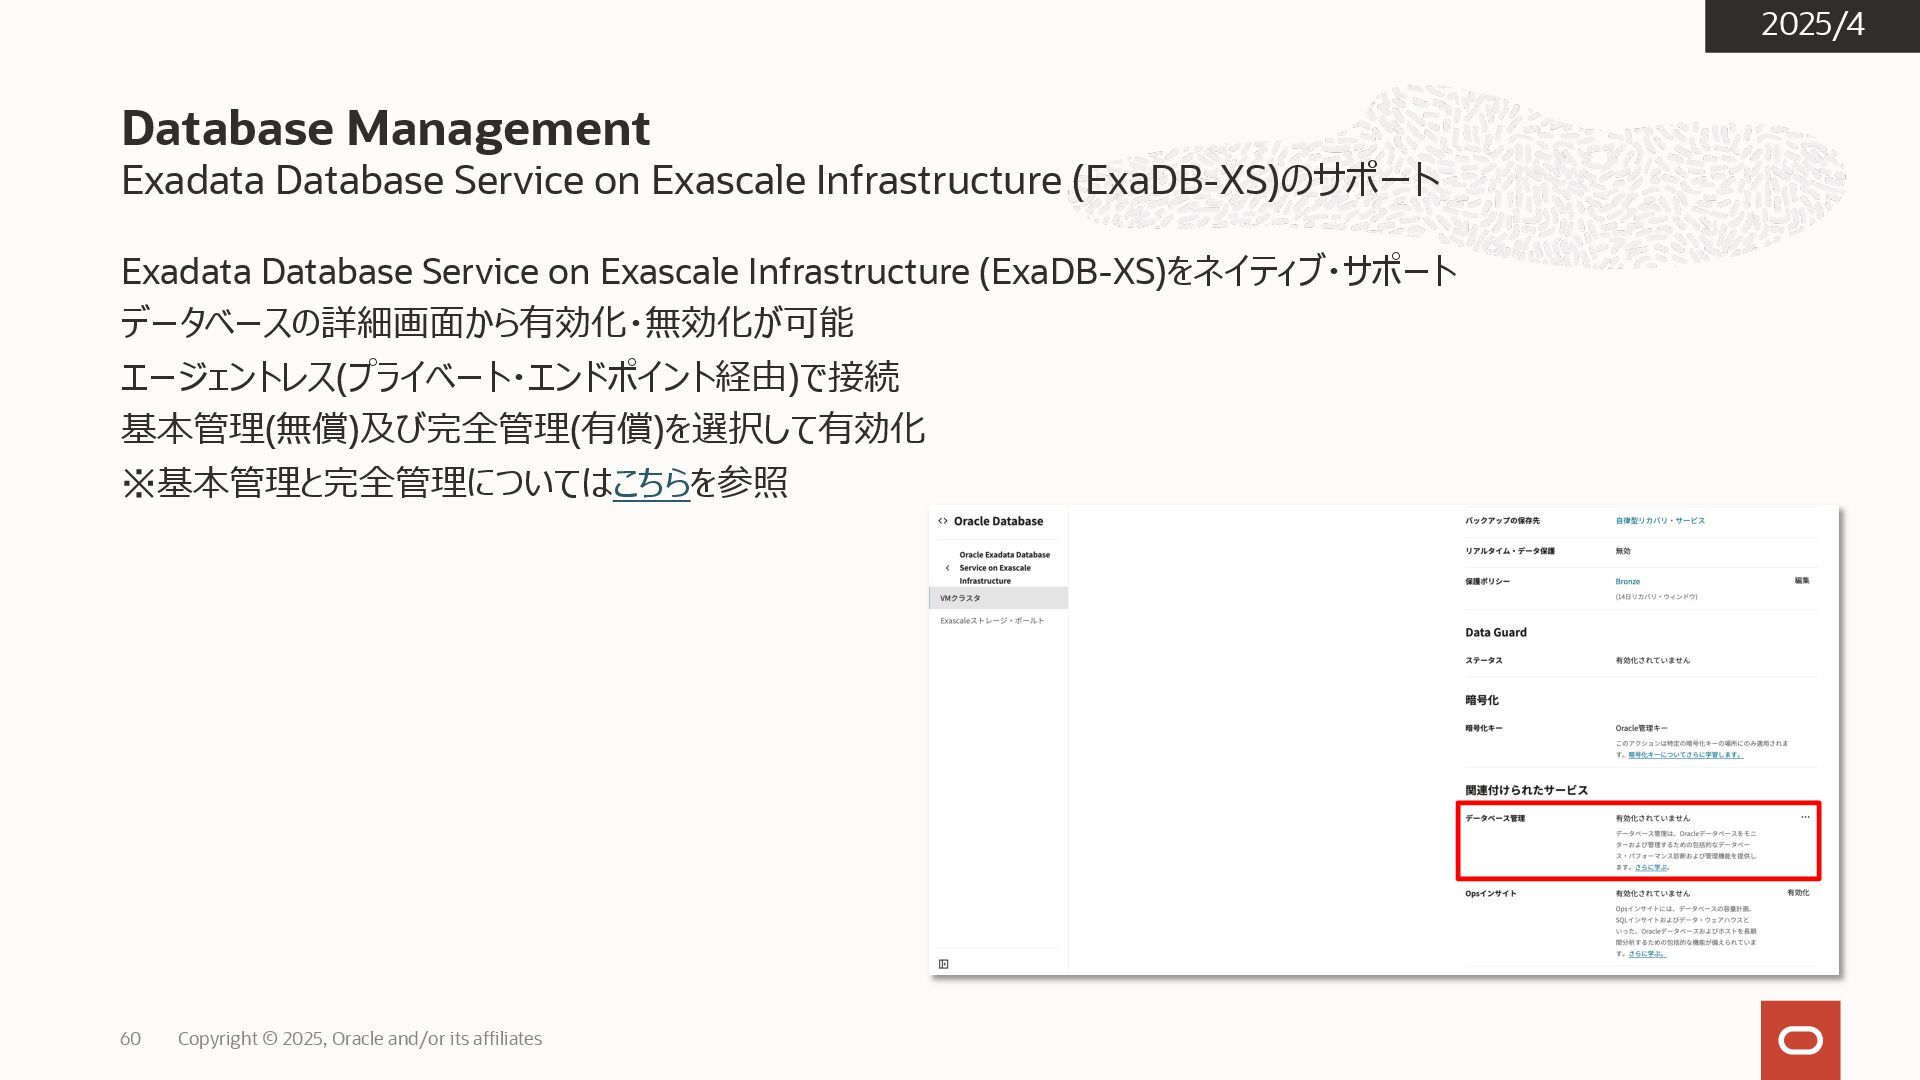Screen dimensions: 1920x1080
Task: Open the 暗号化キーについてさらに学習します link
Action: [1685, 755]
